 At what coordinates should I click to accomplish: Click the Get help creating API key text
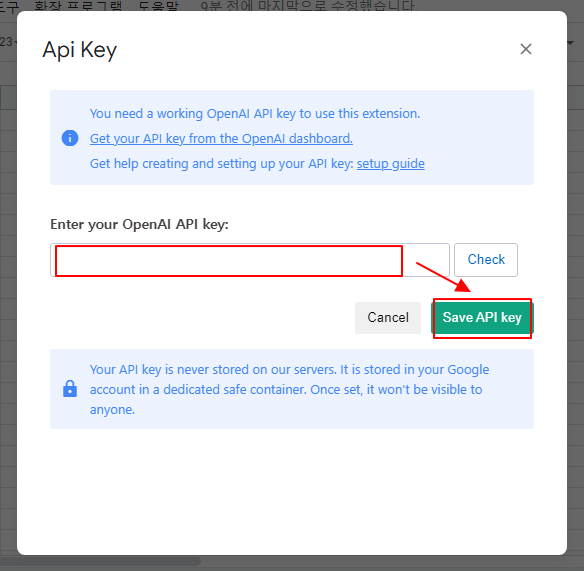coord(222,164)
